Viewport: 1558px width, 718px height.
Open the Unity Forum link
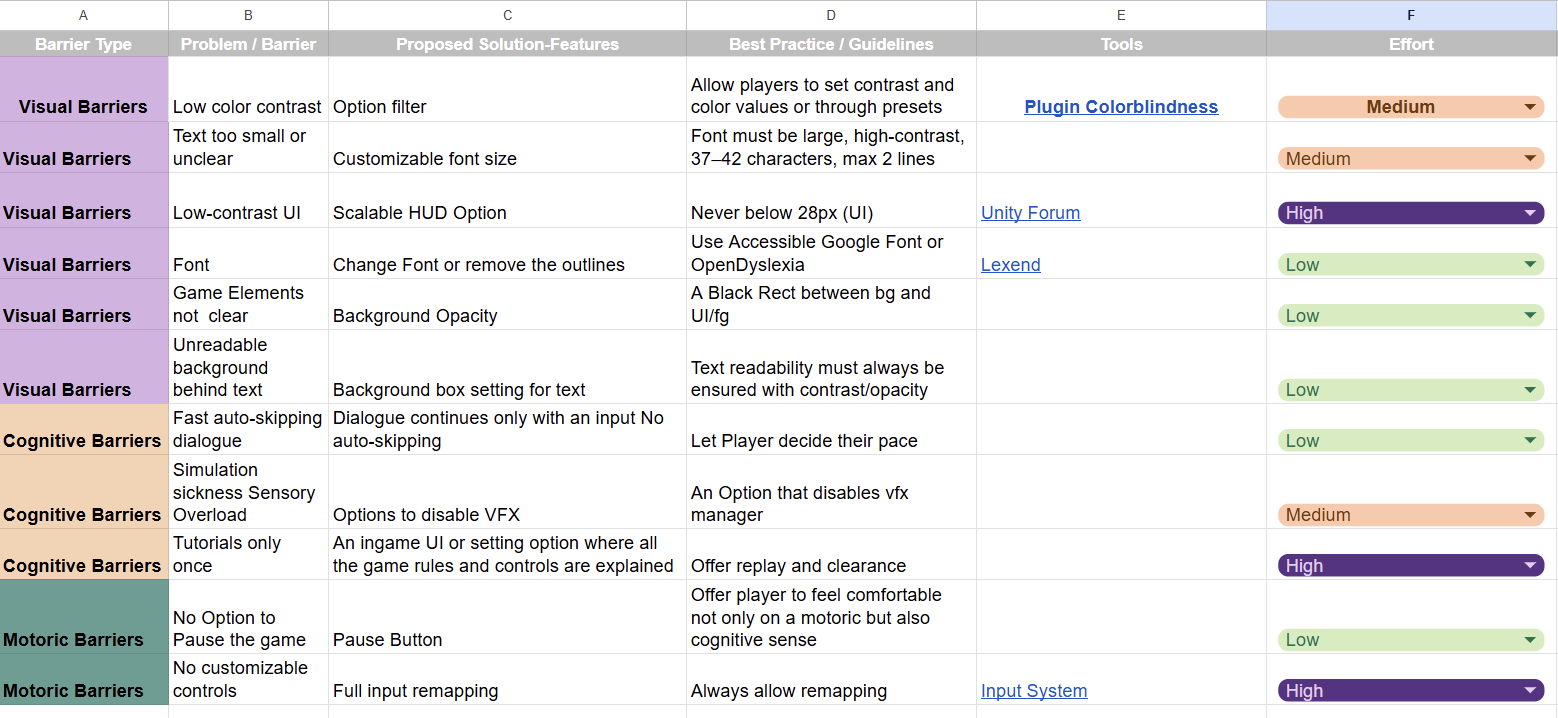[1030, 213]
